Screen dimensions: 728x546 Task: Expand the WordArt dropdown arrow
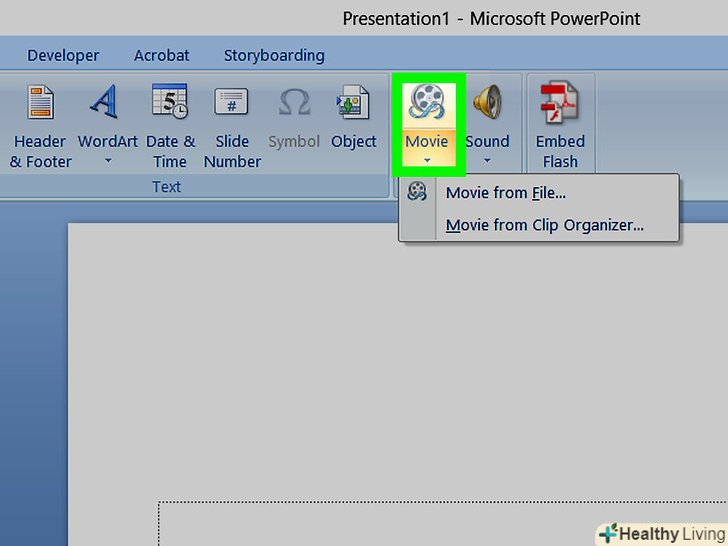pos(108,161)
